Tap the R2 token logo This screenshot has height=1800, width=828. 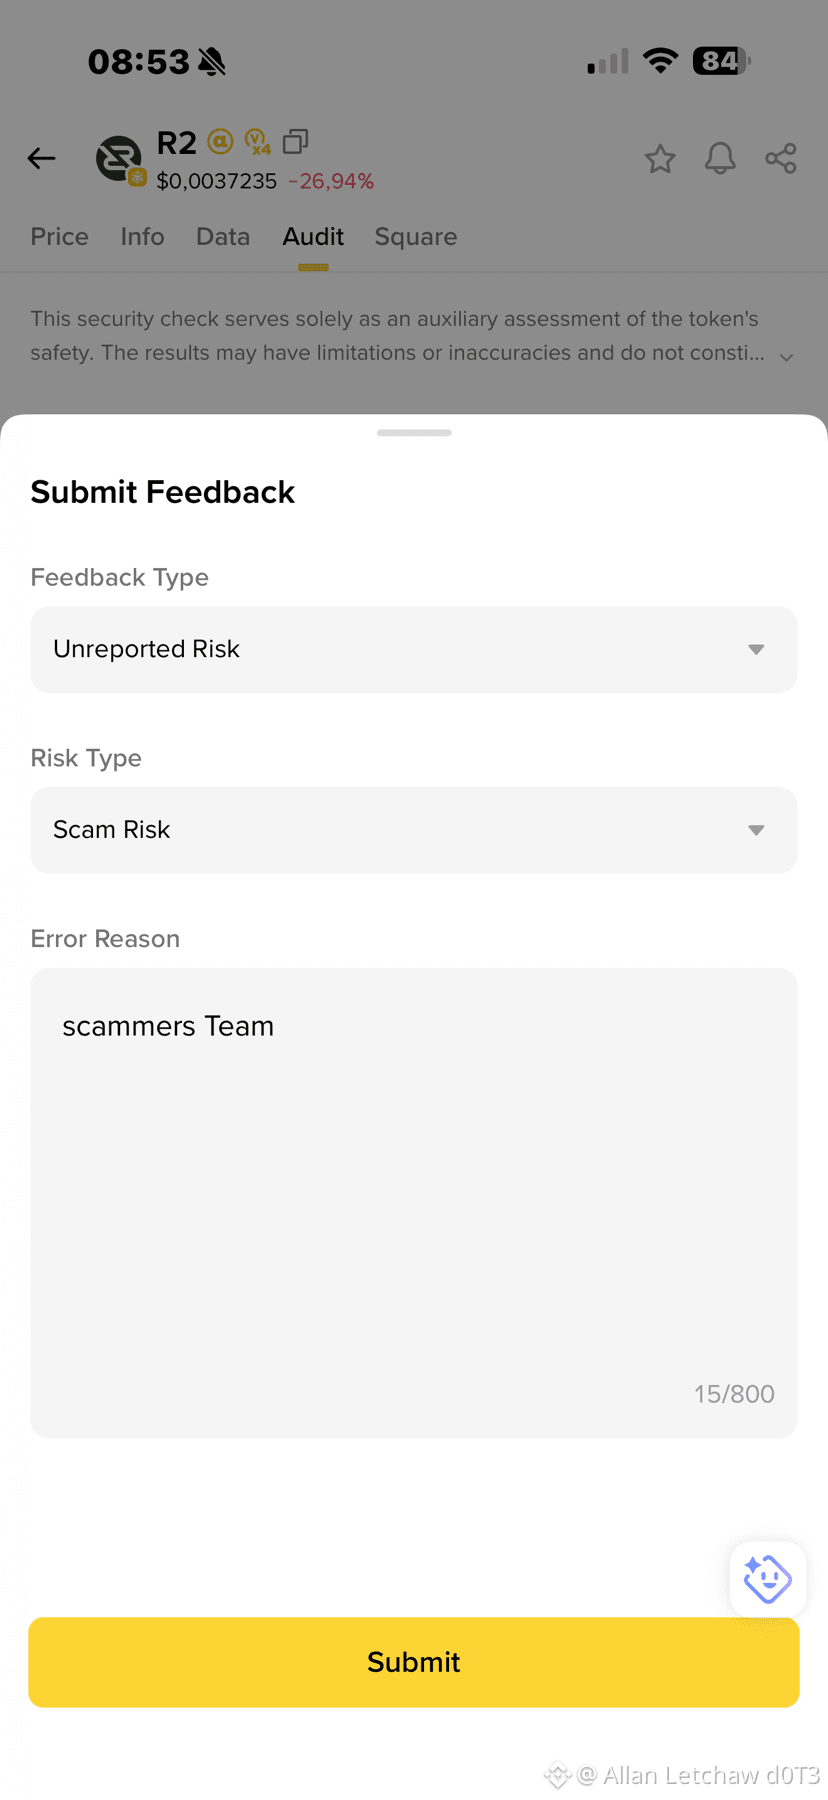click(x=119, y=160)
